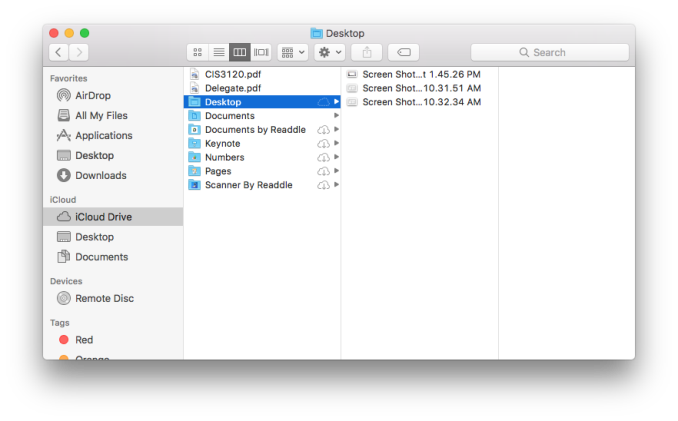Switch to icon view
Image resolution: width=678 pixels, height=421 pixels.
(198, 52)
